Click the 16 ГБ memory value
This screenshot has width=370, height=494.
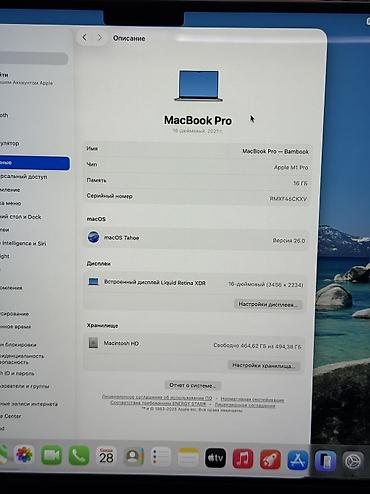click(300, 183)
